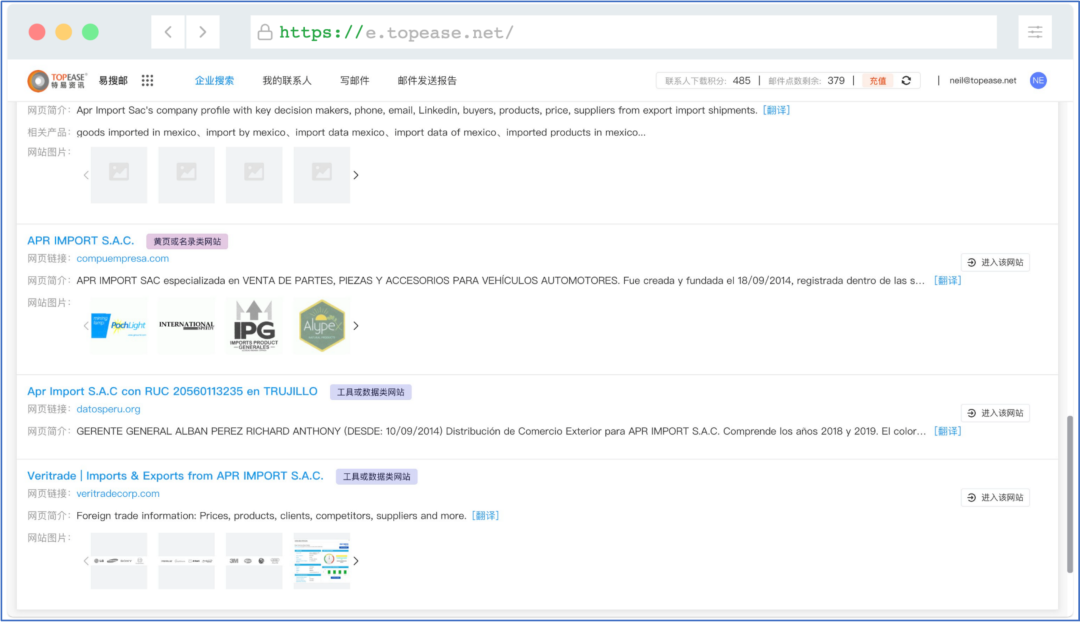The image size is (1080, 623).
Task: Open the 我的联系人 tab
Action: click(x=287, y=81)
